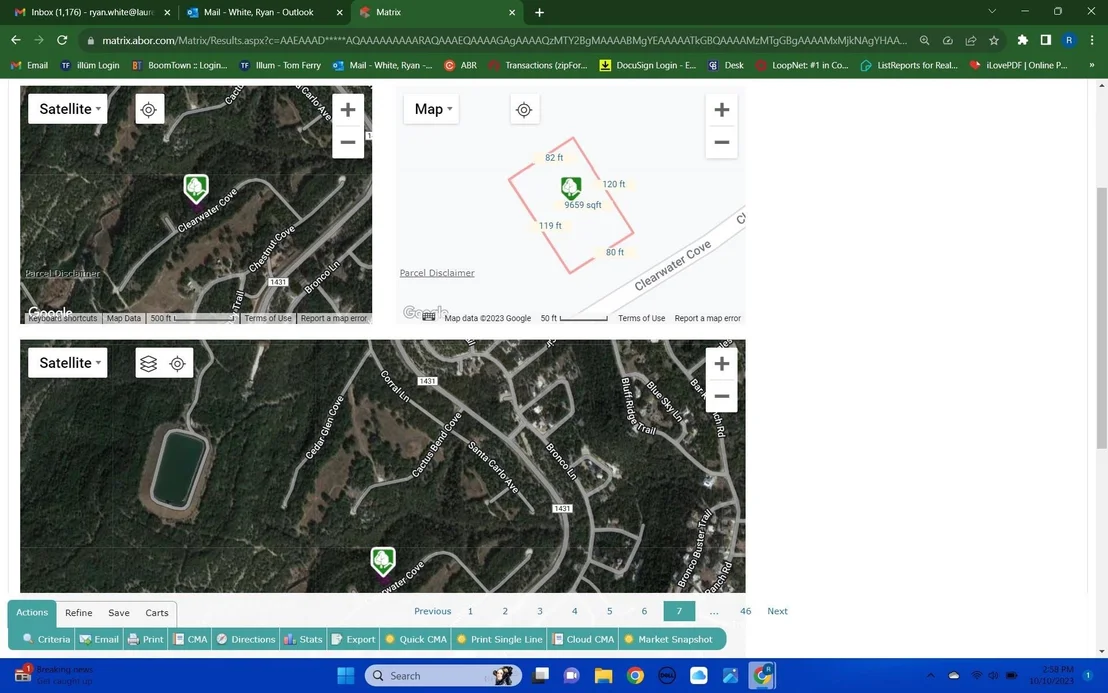Open the DocuSign Login bookmark
Screen dimensions: 1108x693
(647, 65)
